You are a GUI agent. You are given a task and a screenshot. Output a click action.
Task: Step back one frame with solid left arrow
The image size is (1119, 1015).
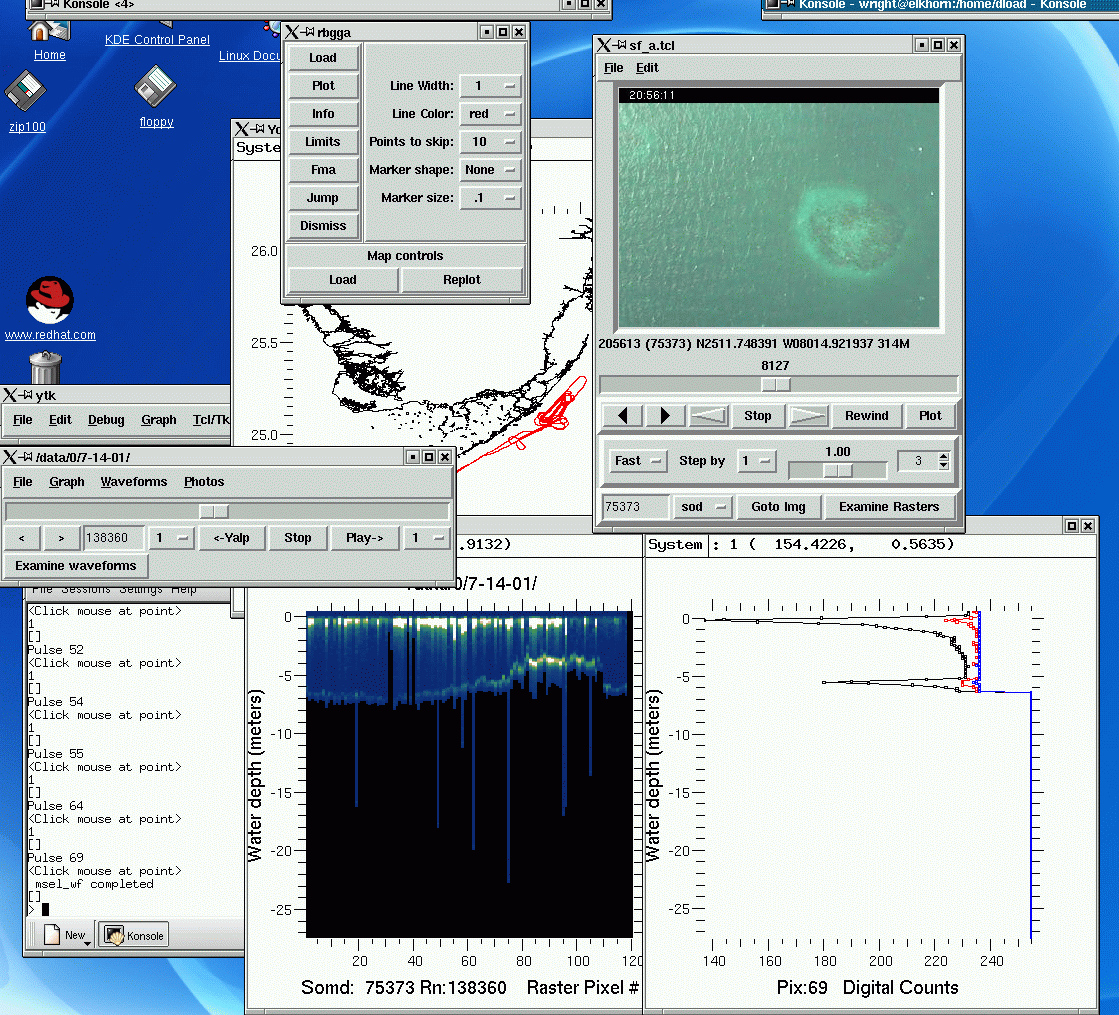[621, 416]
